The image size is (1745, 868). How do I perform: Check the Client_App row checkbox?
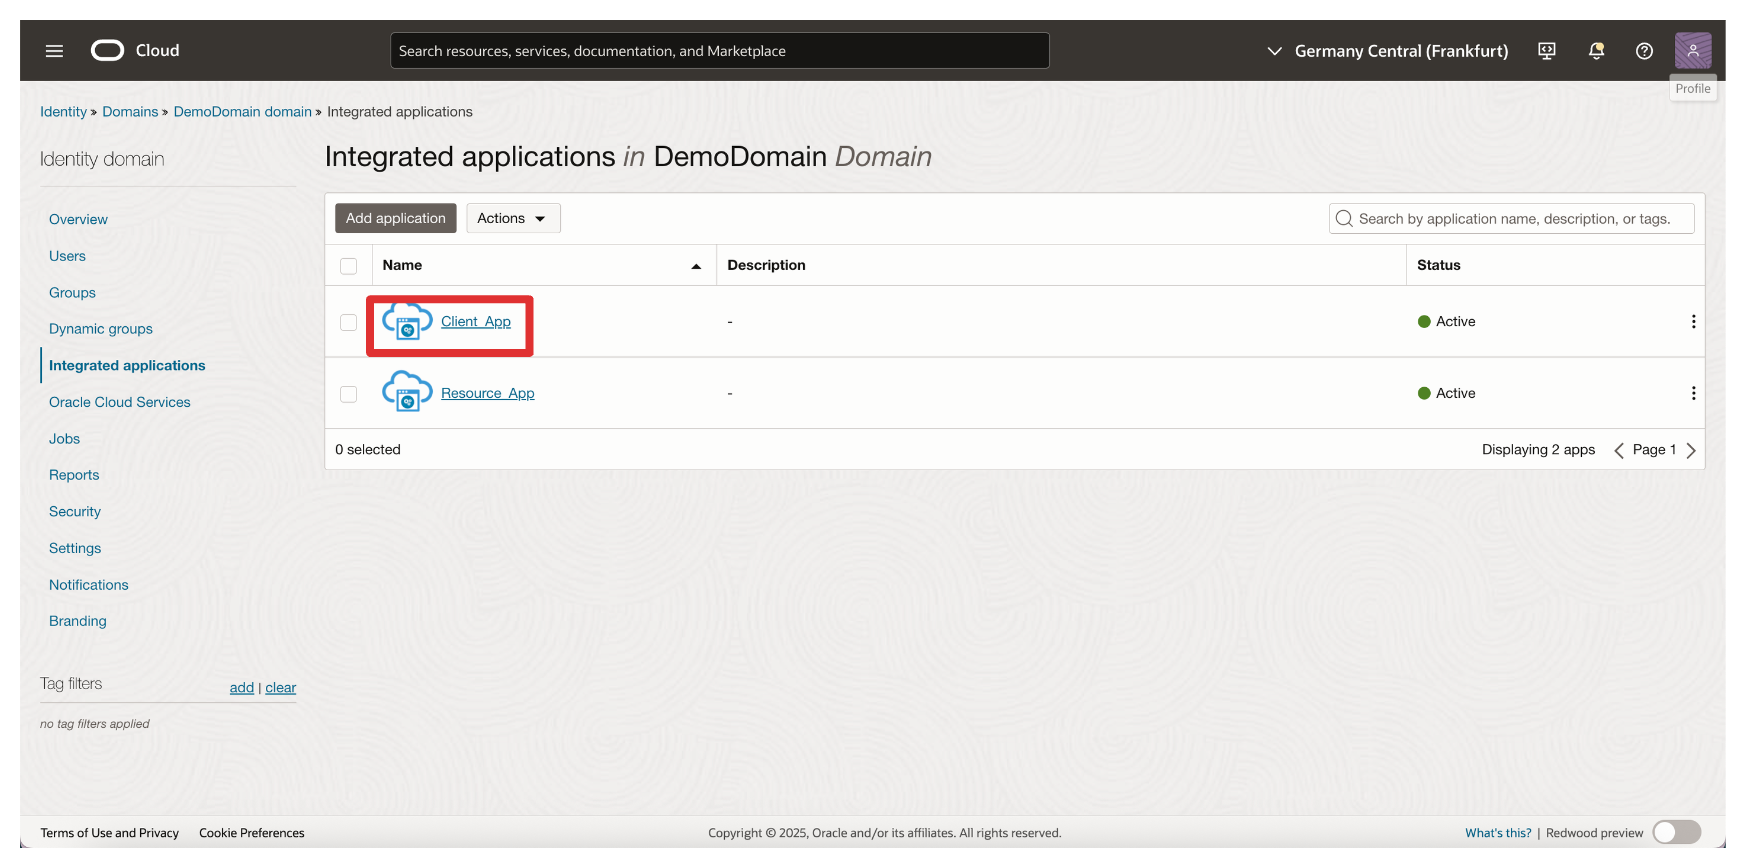click(348, 322)
